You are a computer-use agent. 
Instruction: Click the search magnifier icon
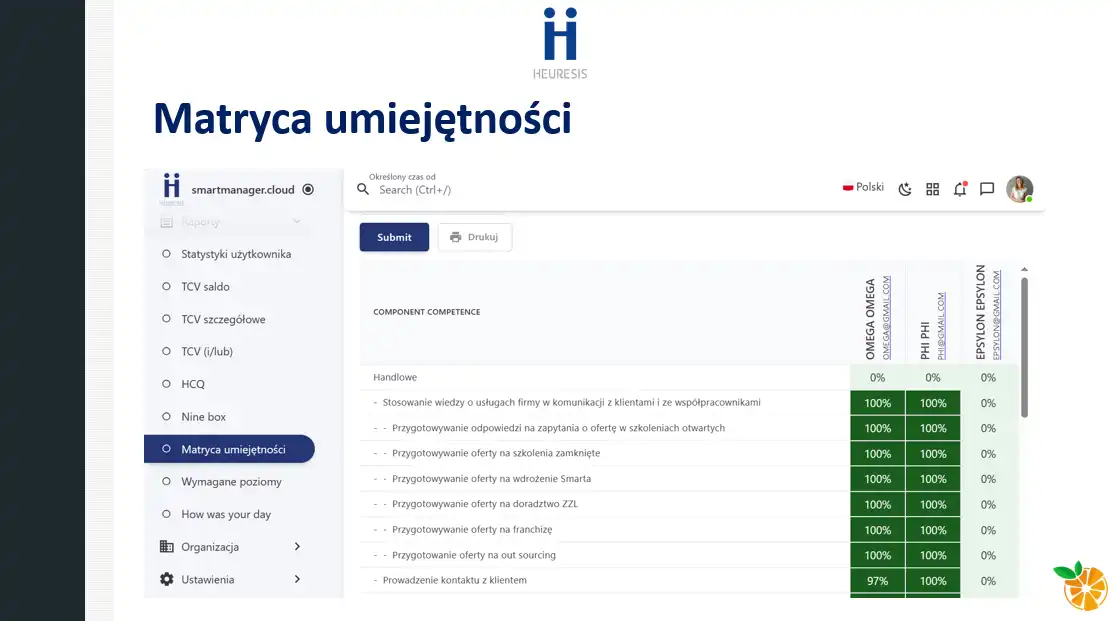coord(364,189)
